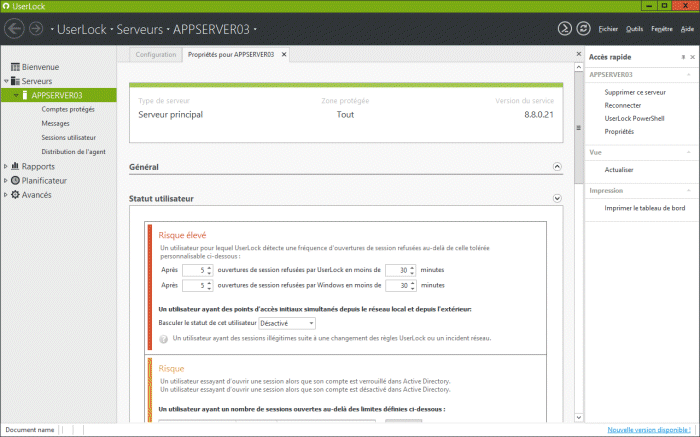Switch to the Configuration tab

(x=156, y=54)
